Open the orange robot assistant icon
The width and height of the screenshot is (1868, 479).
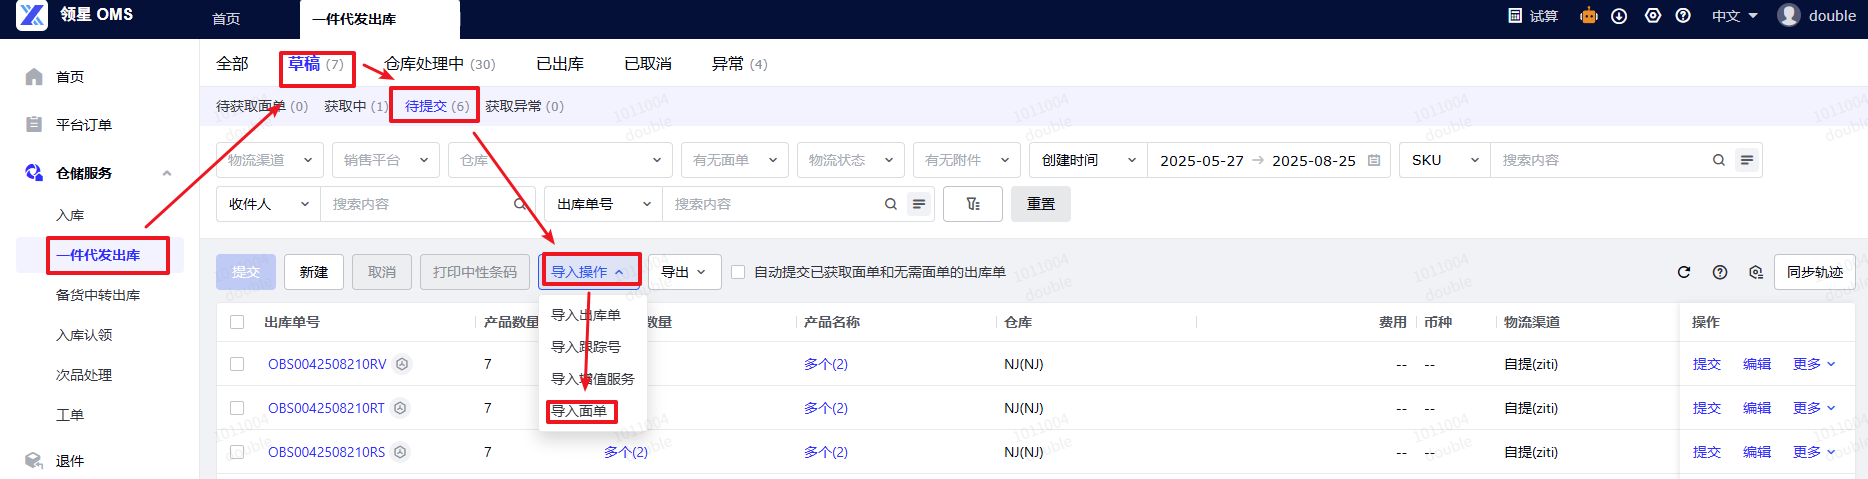pyautogui.click(x=1589, y=15)
